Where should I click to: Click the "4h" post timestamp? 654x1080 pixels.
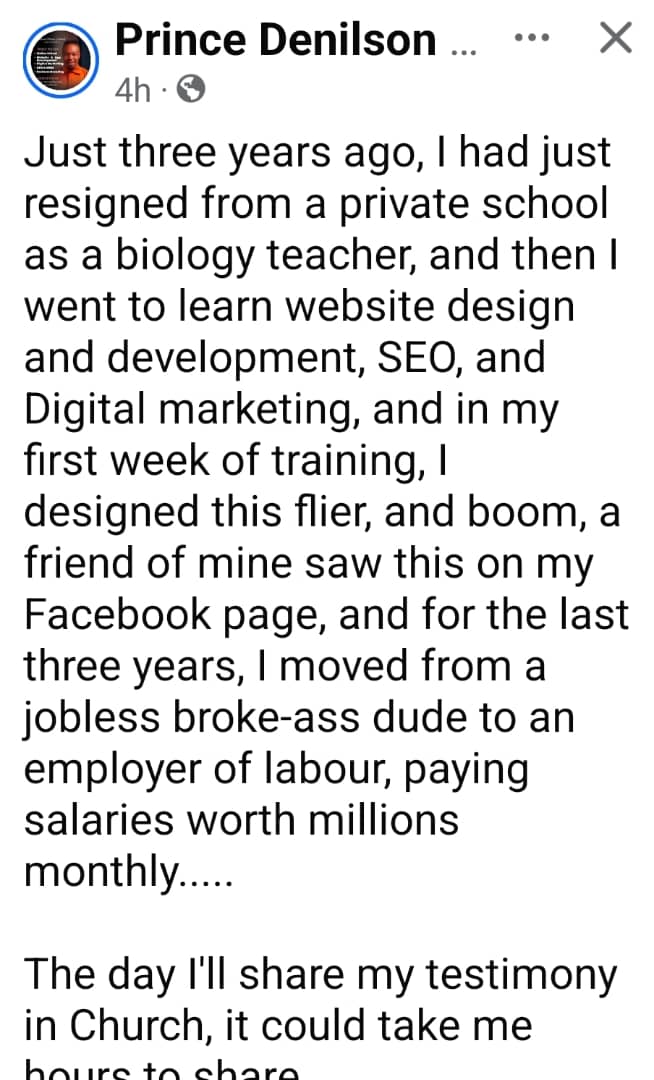click(132, 91)
